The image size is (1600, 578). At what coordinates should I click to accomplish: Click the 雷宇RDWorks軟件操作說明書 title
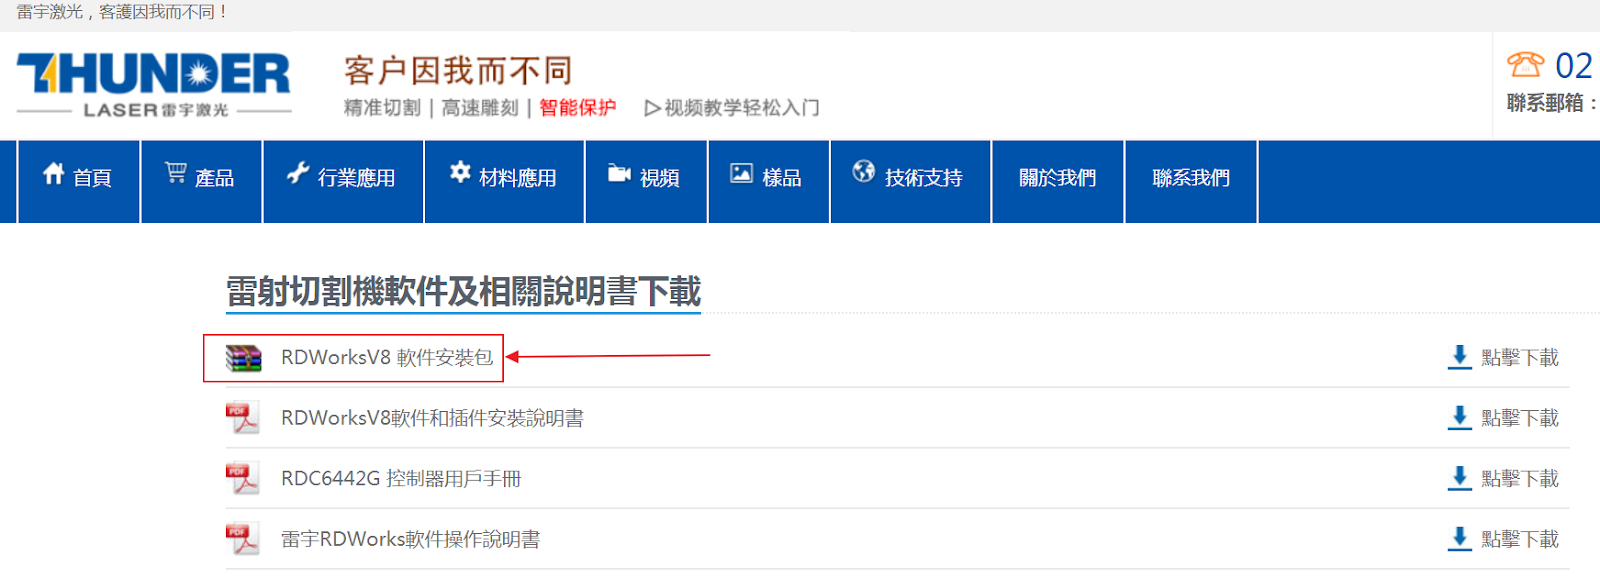pos(410,539)
